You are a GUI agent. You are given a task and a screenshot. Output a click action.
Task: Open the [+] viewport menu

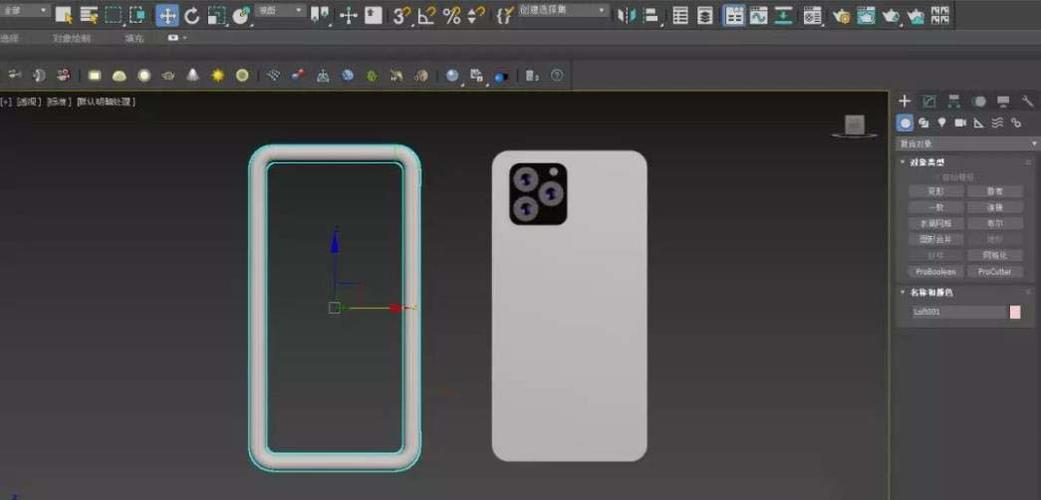tap(6, 102)
